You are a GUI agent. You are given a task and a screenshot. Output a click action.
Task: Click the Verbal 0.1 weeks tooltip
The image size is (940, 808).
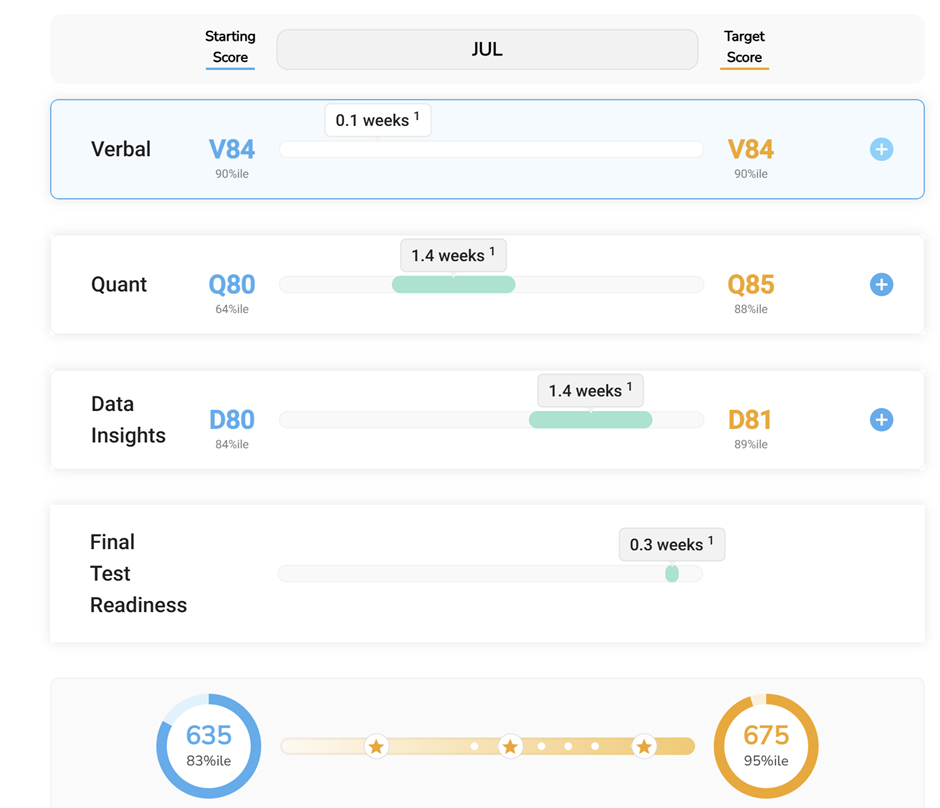click(x=377, y=120)
